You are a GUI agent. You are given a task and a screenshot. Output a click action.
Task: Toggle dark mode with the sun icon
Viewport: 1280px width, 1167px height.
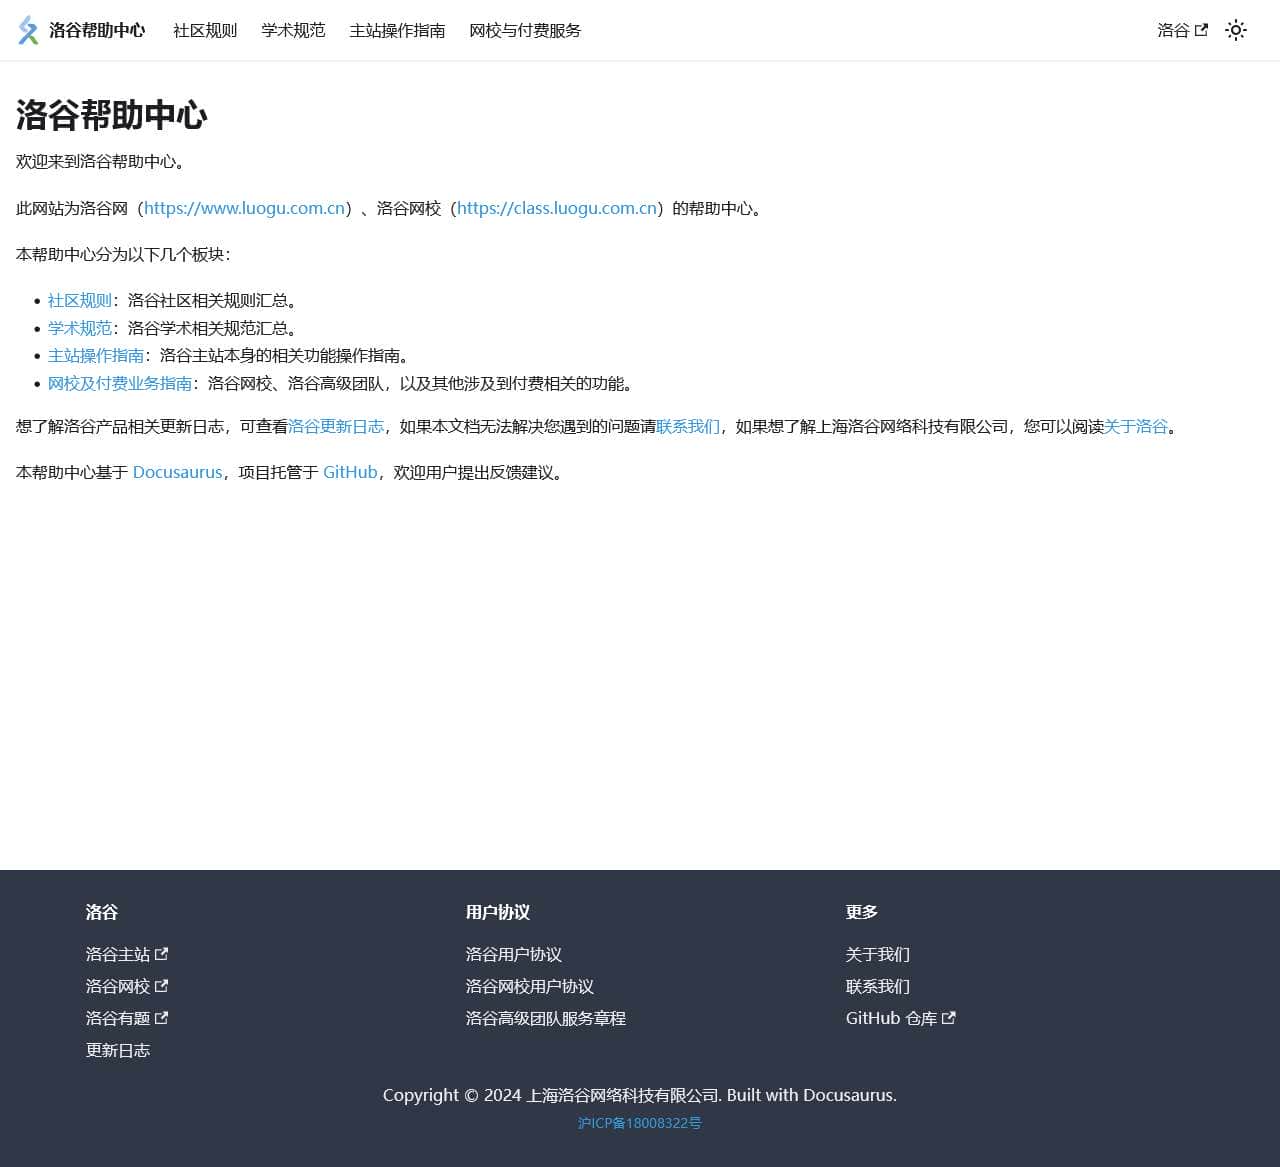(1236, 31)
